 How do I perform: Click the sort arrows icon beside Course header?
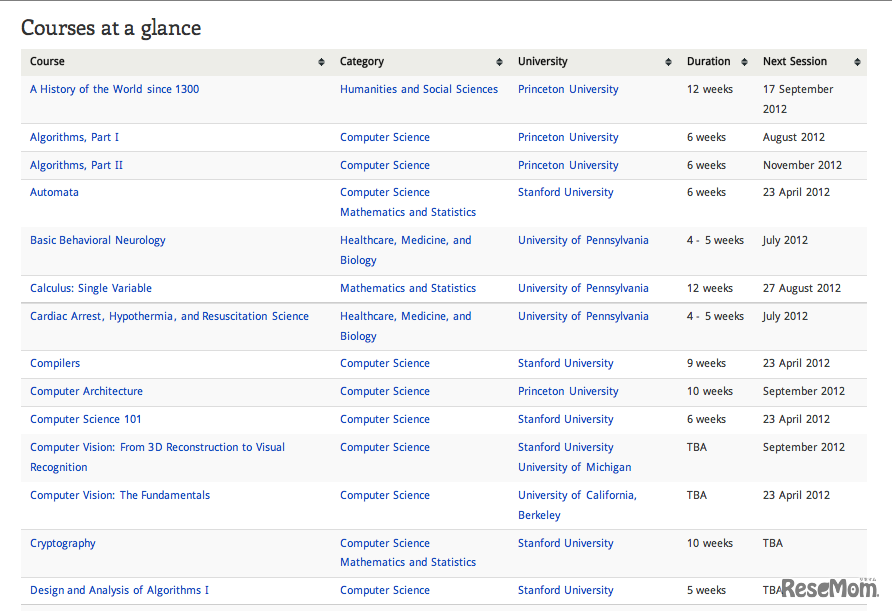point(321,62)
